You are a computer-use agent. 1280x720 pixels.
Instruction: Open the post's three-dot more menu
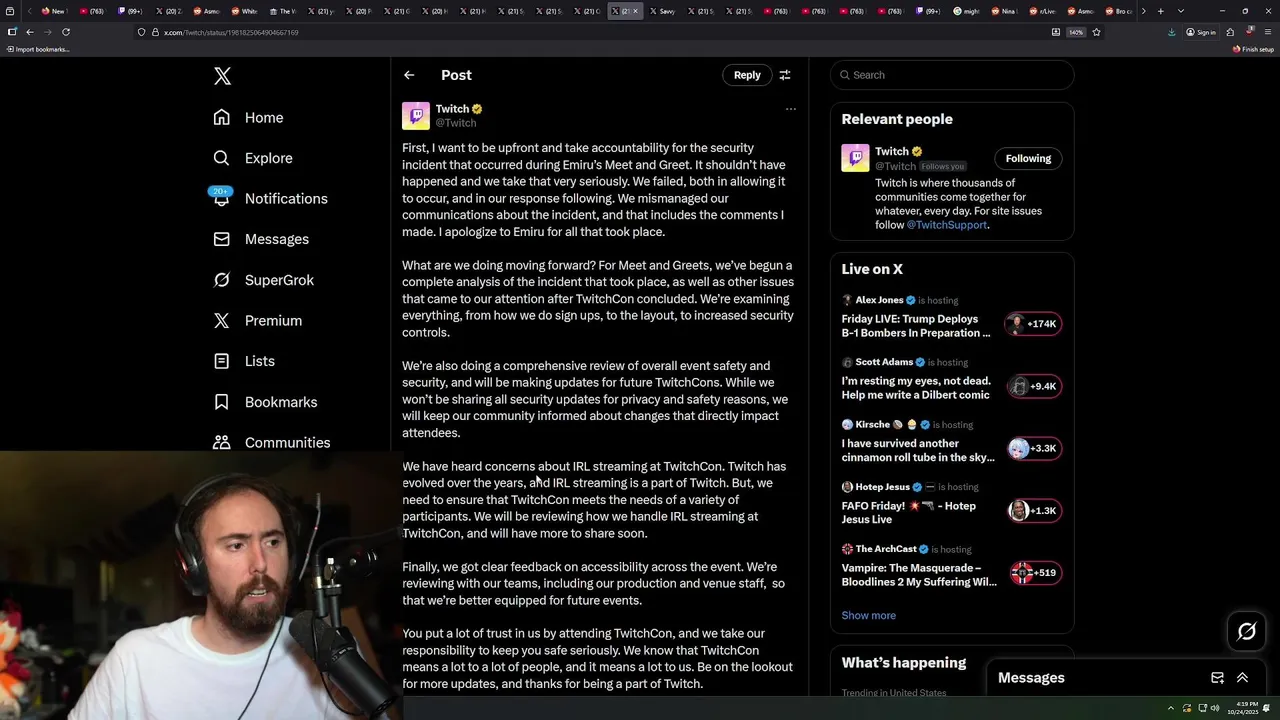coord(790,109)
